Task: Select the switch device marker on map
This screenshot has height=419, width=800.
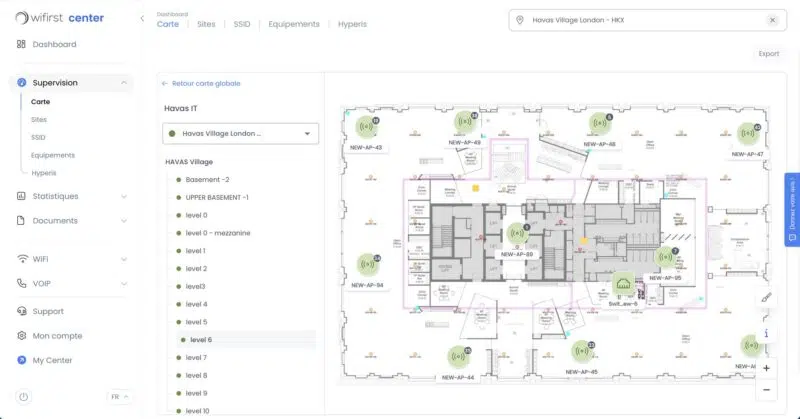Action: tap(623, 284)
